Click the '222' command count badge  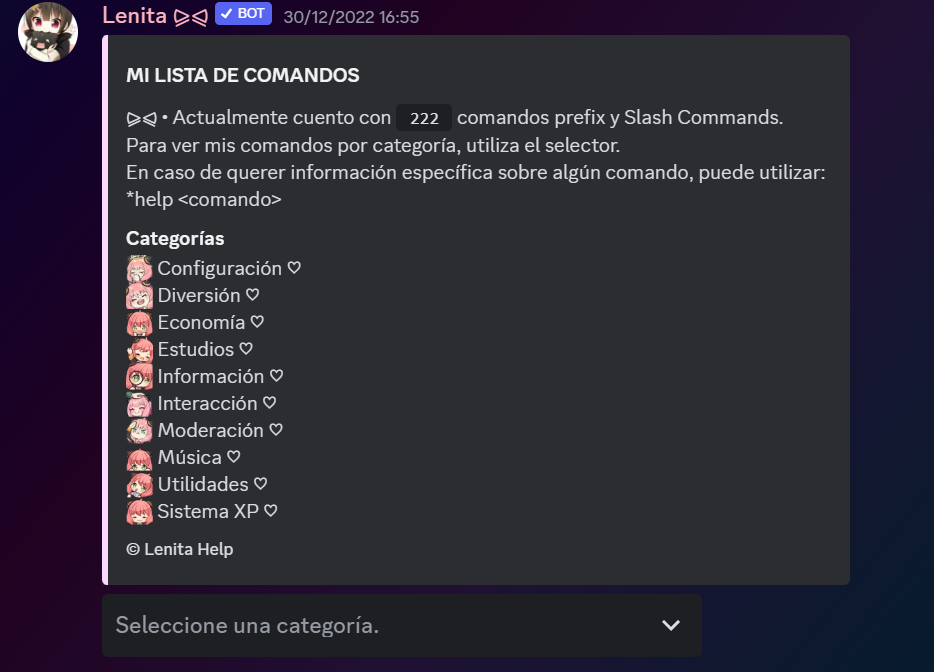[x=423, y=117]
